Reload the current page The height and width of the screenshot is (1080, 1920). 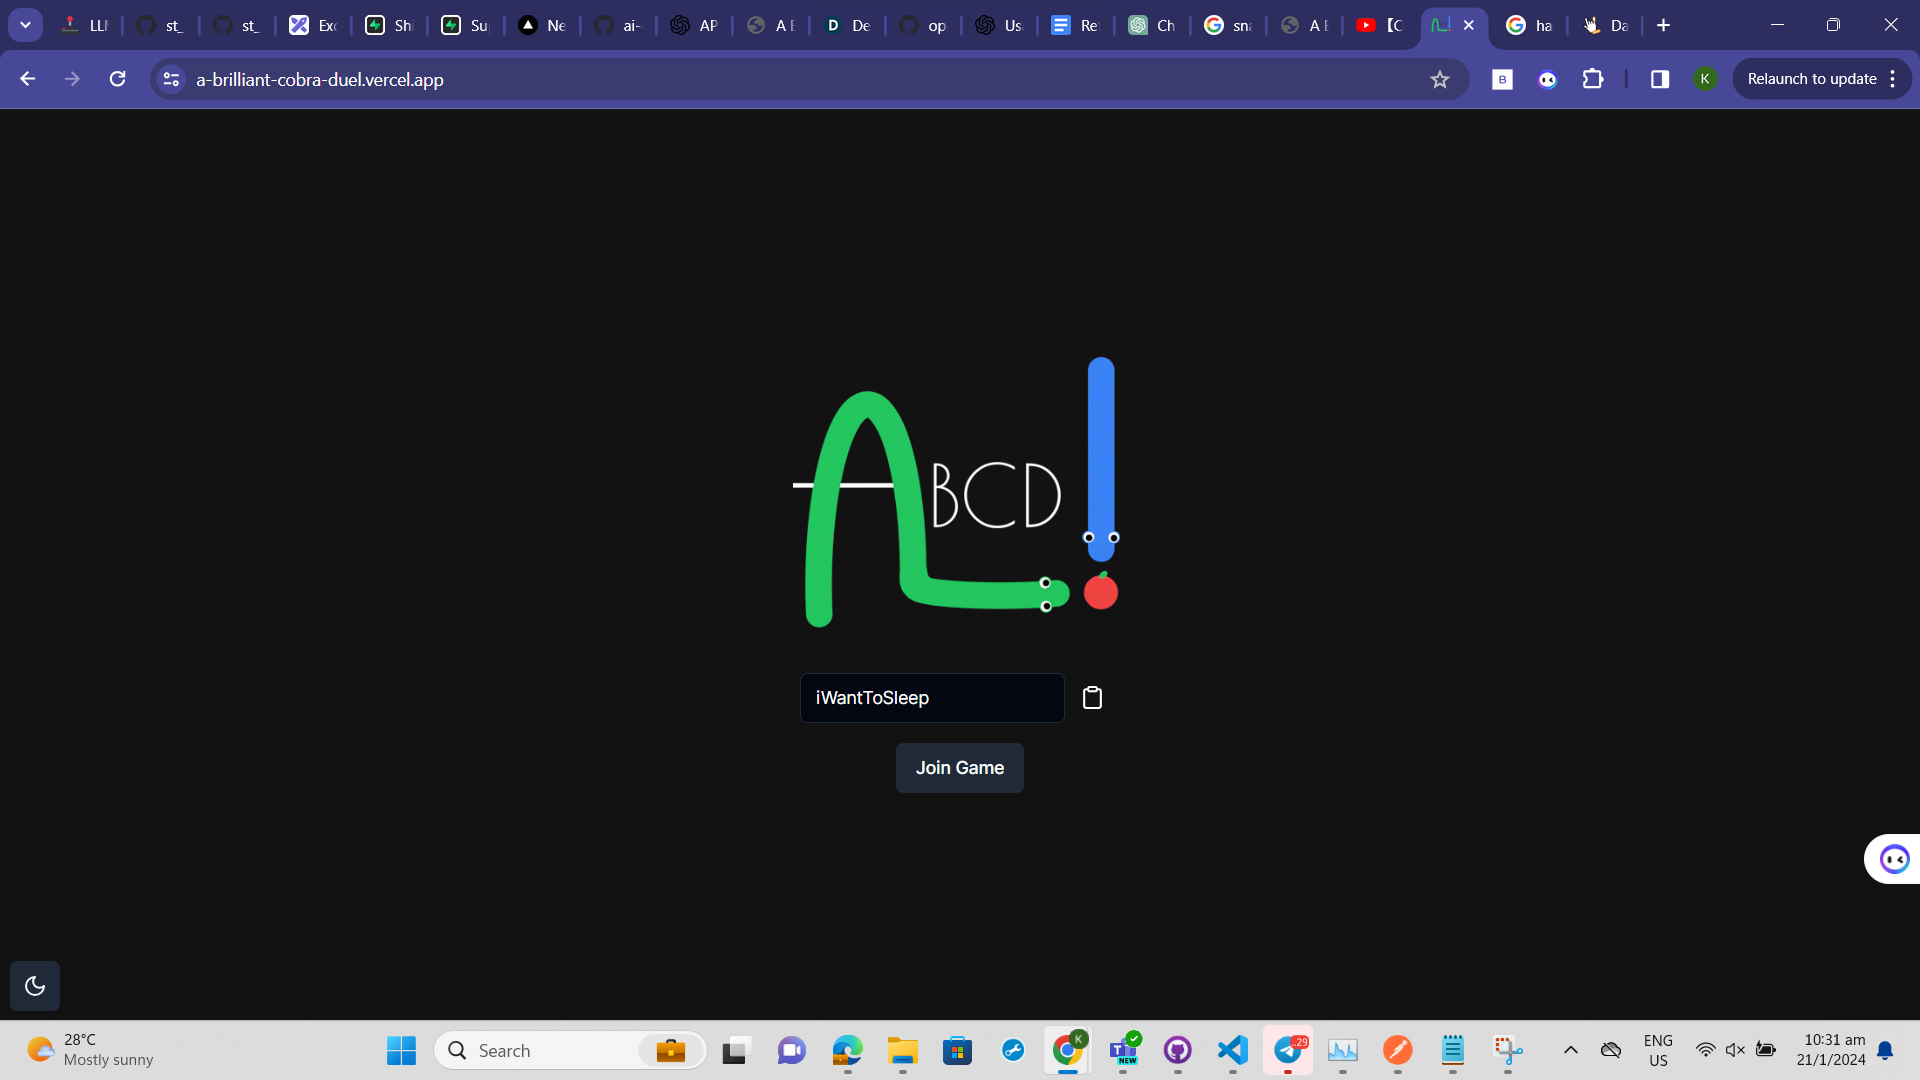tap(117, 79)
